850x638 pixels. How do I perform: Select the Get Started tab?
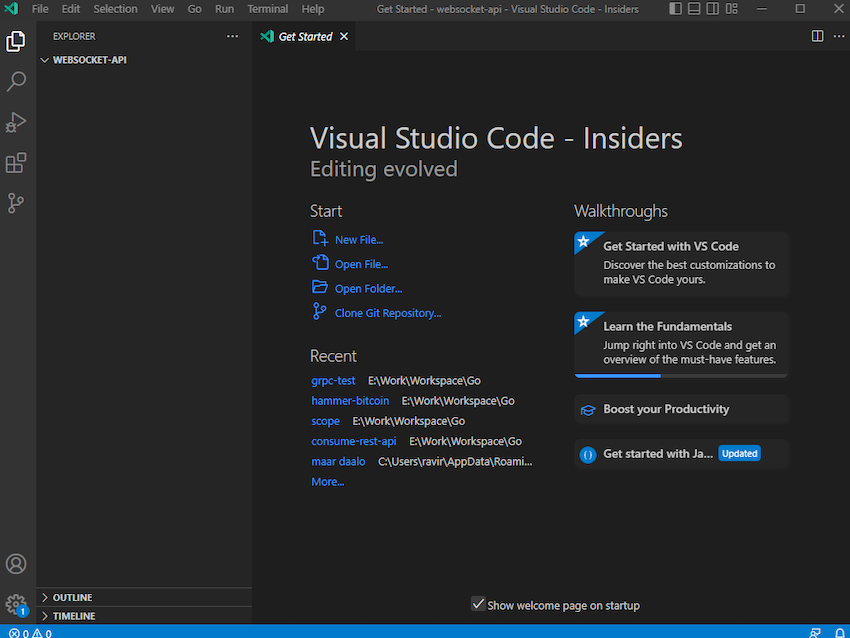point(304,36)
